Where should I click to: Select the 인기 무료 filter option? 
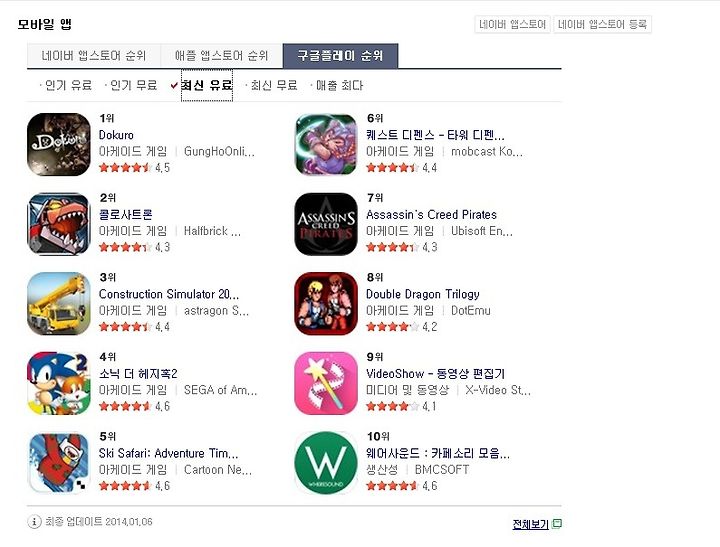tap(133, 85)
